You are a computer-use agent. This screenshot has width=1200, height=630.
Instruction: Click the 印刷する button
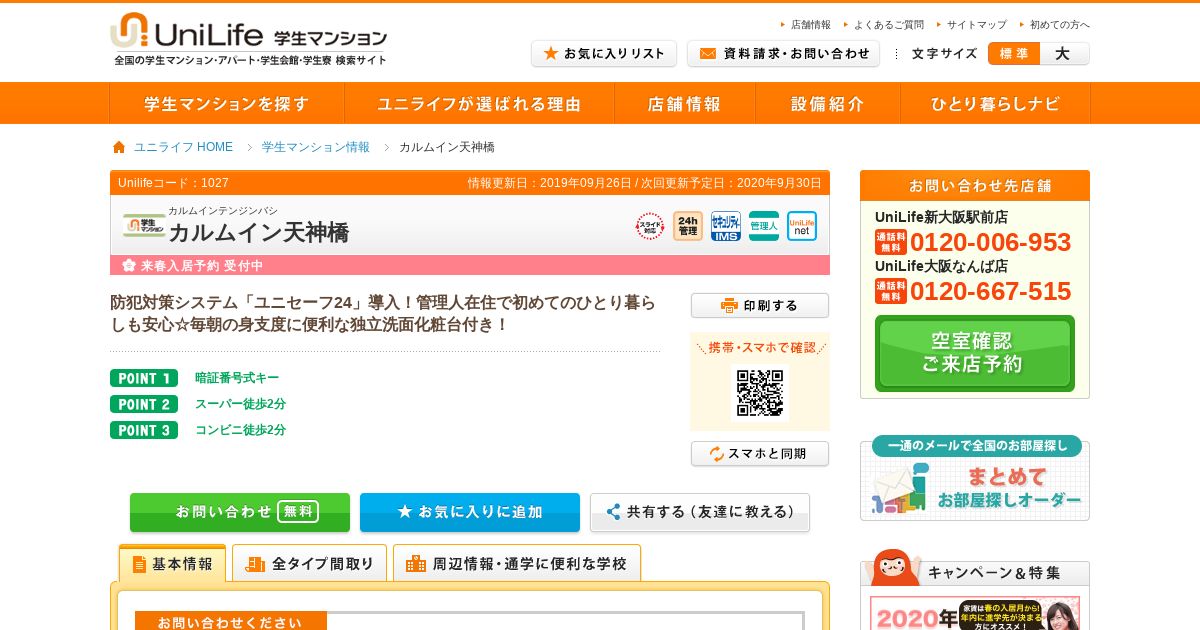[x=760, y=305]
